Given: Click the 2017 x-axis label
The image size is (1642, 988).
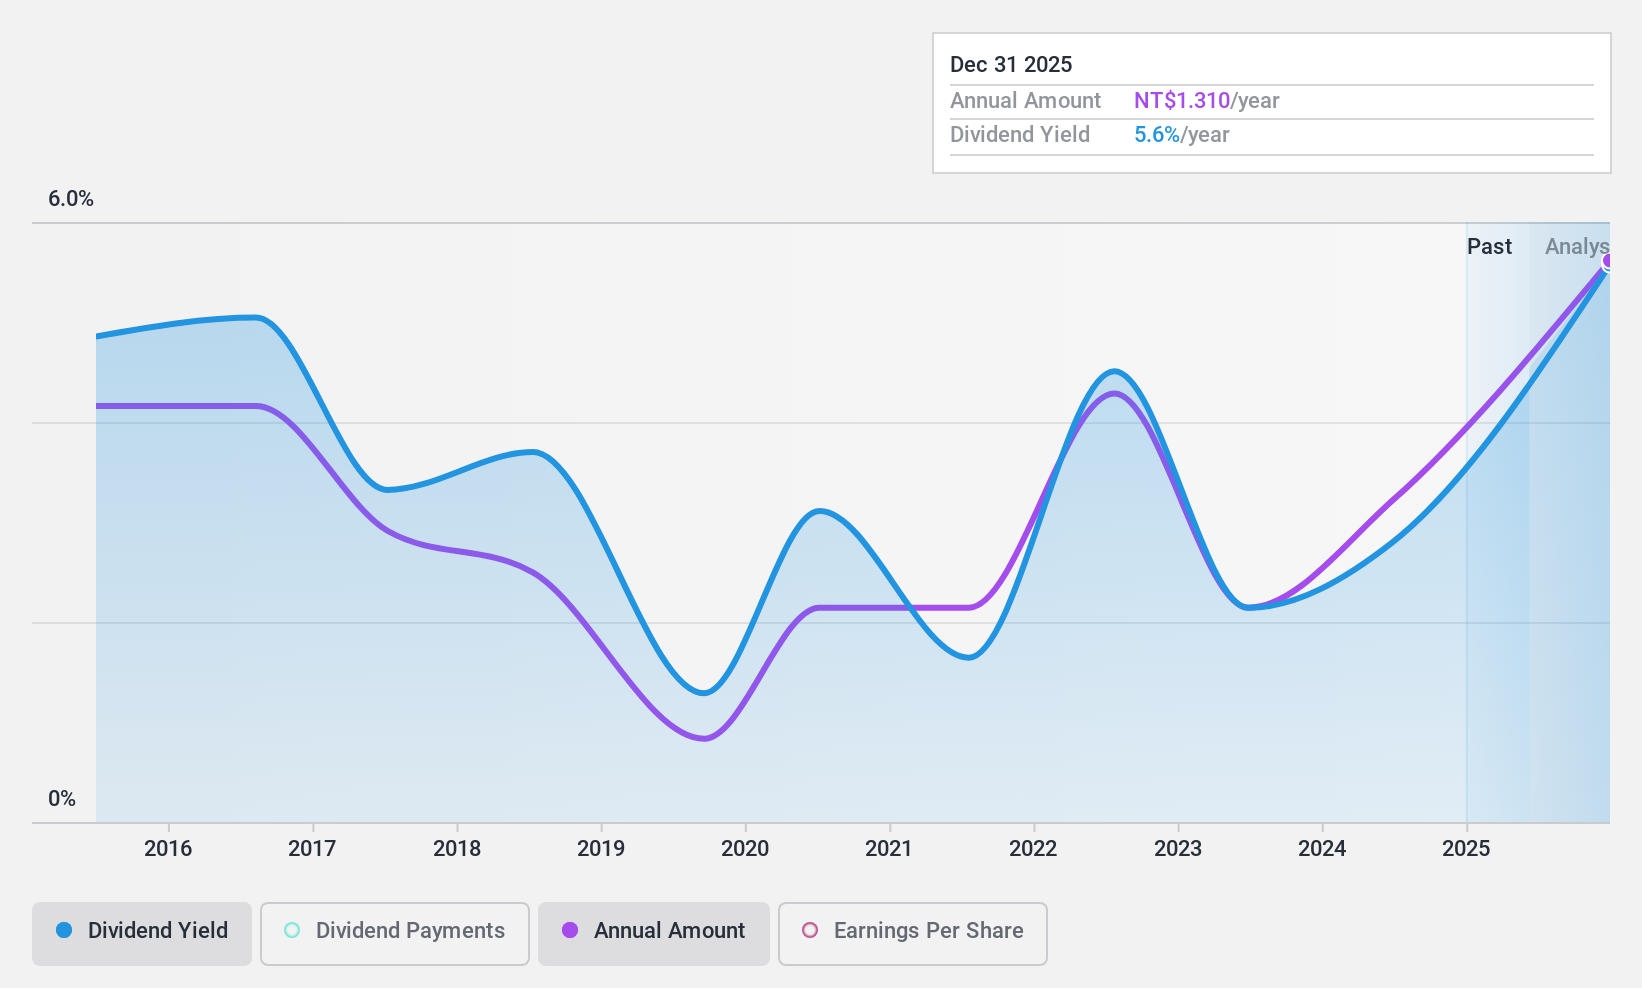Looking at the screenshot, I should pyautogui.click(x=312, y=848).
